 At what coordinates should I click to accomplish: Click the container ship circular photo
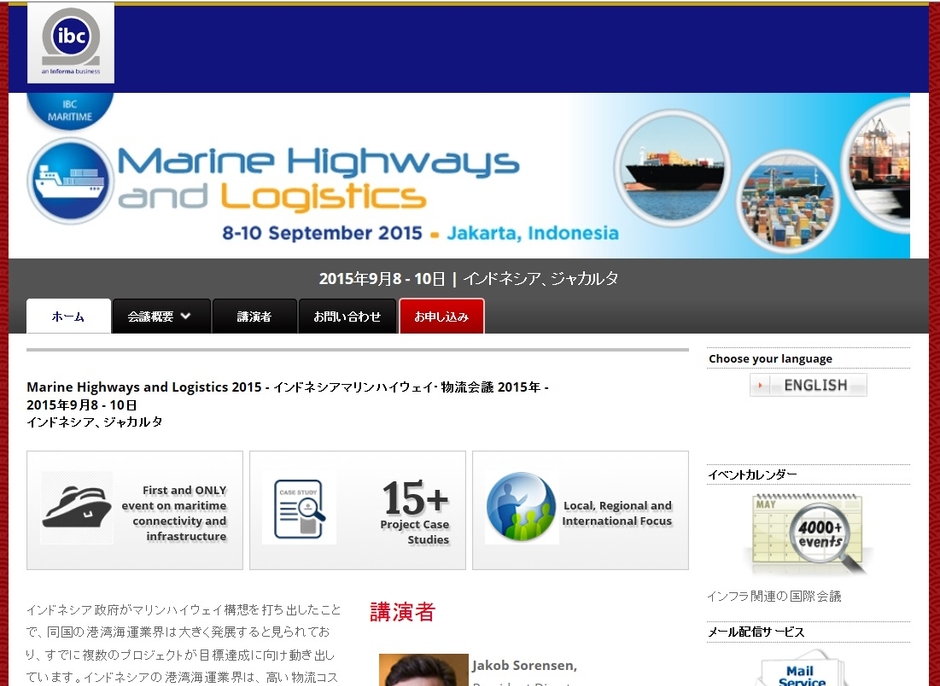672,167
